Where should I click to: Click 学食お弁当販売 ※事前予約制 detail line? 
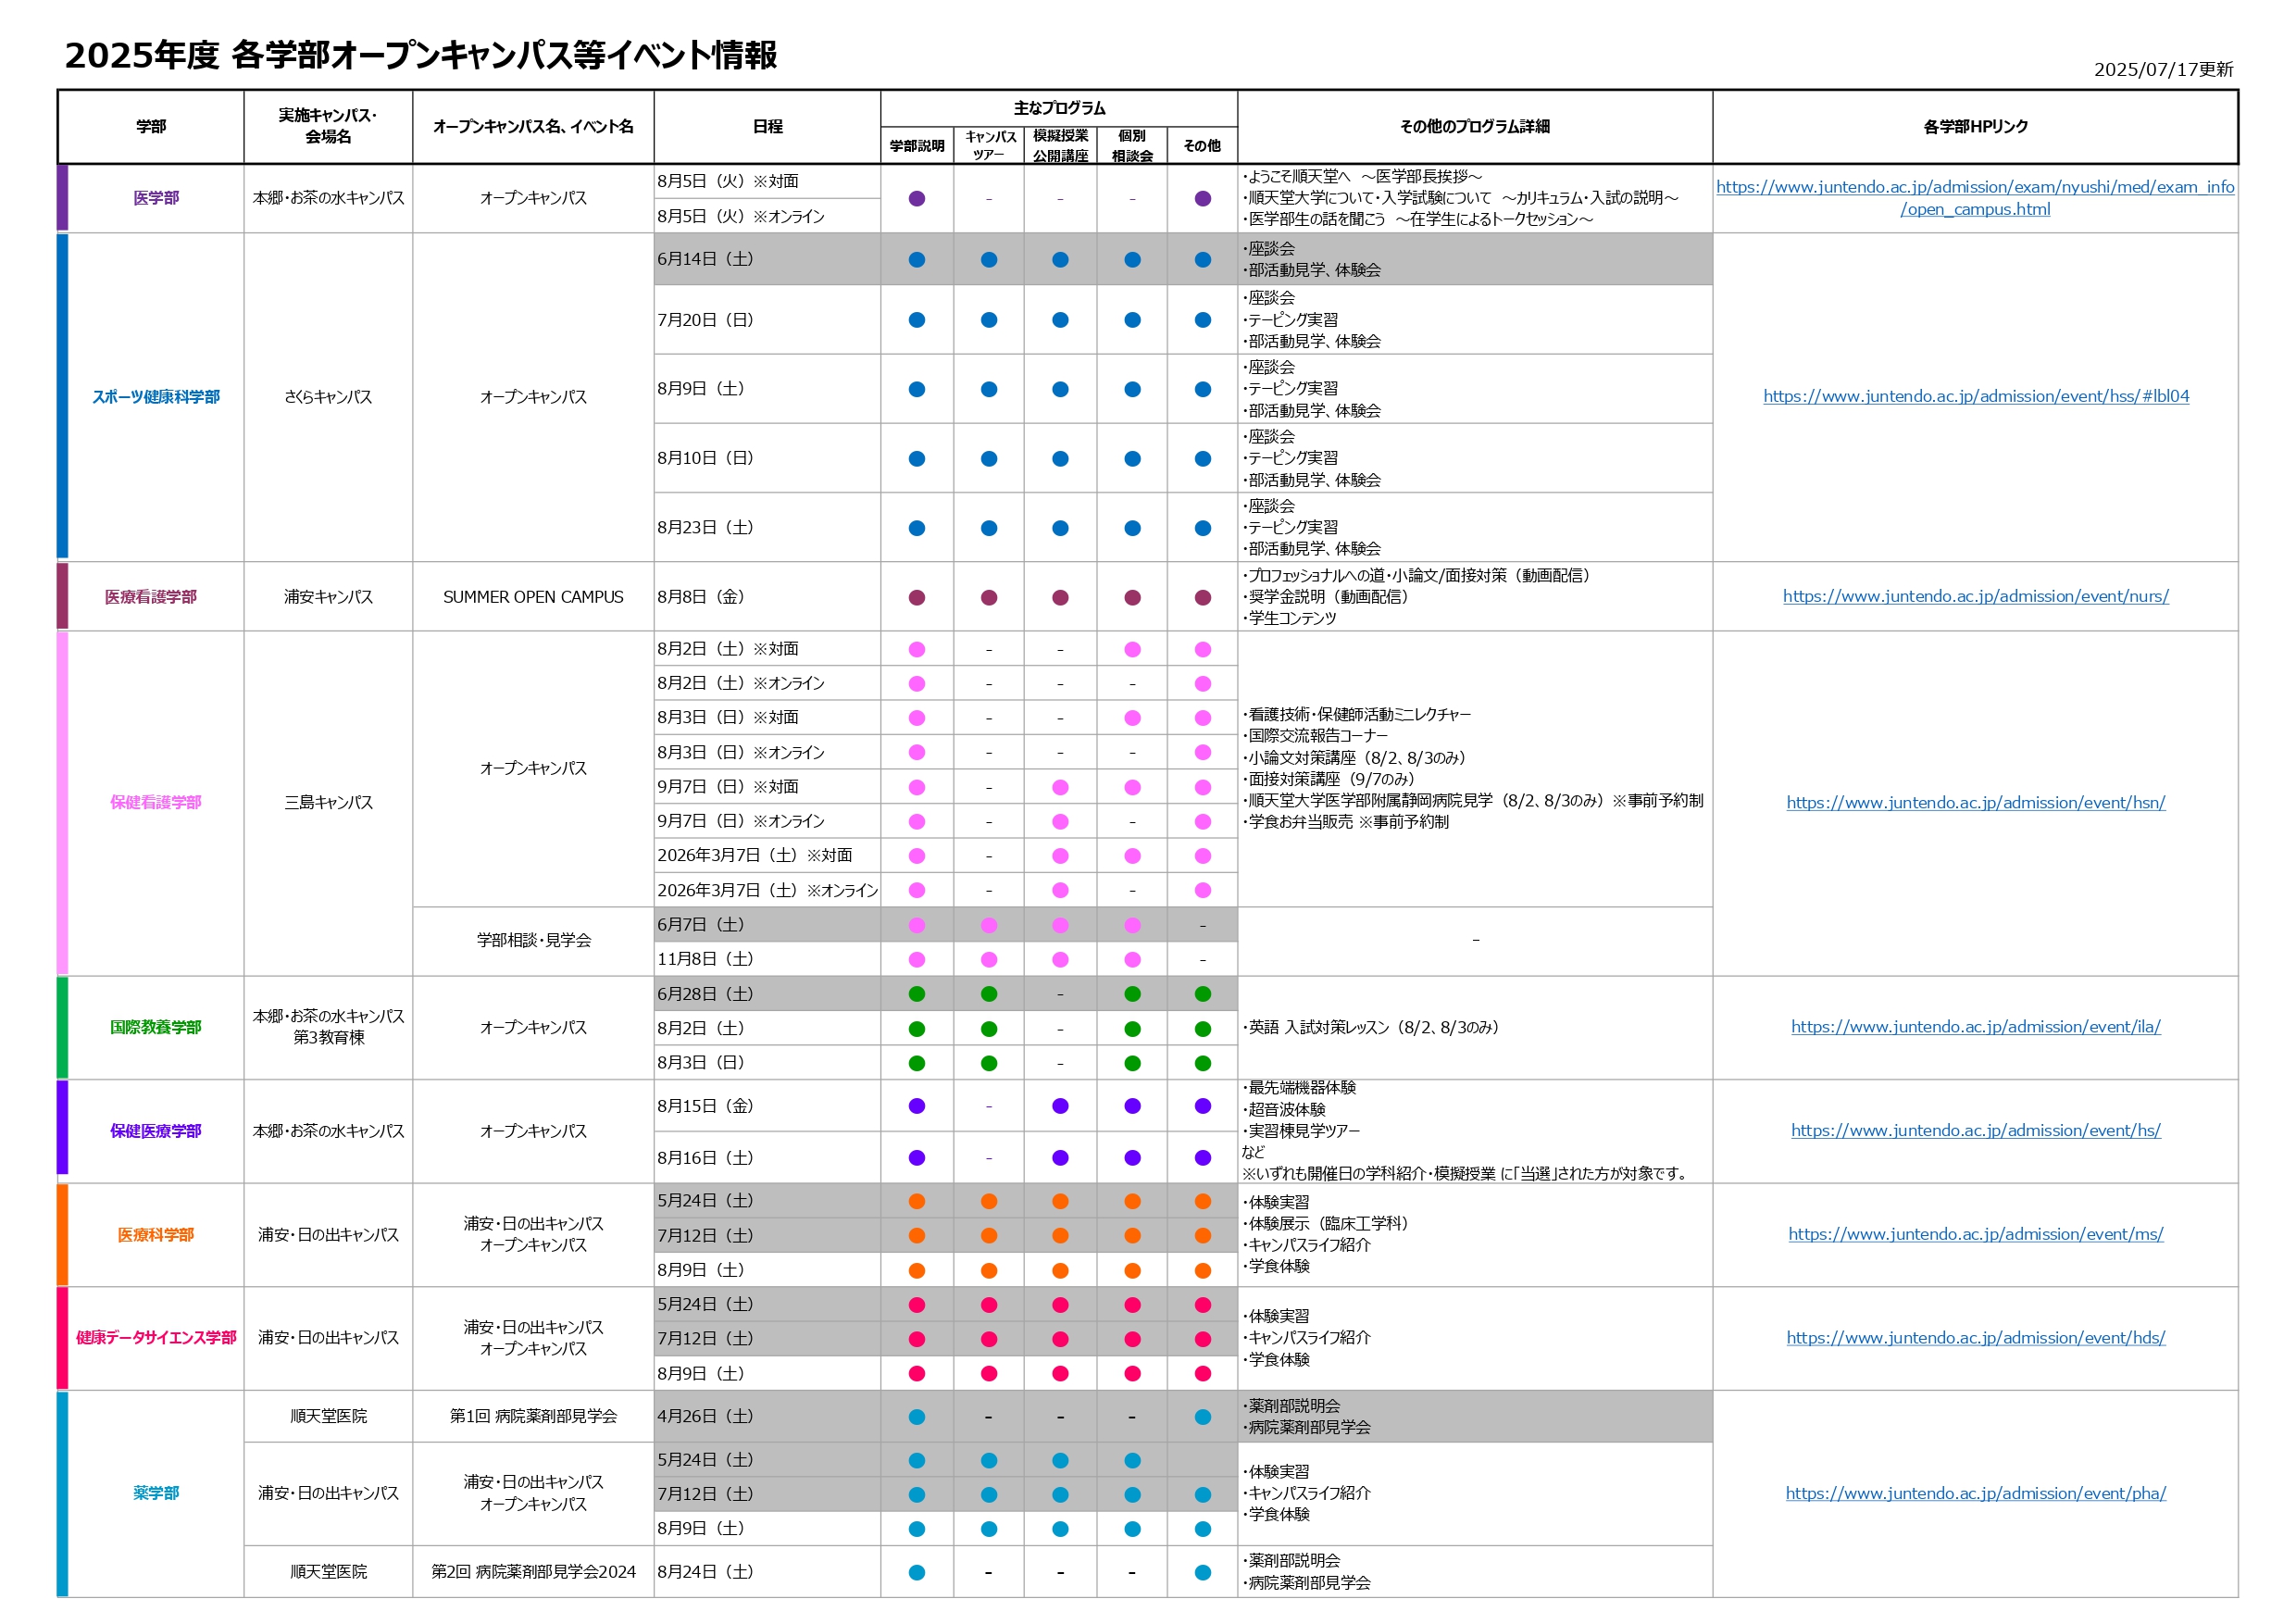[1346, 822]
